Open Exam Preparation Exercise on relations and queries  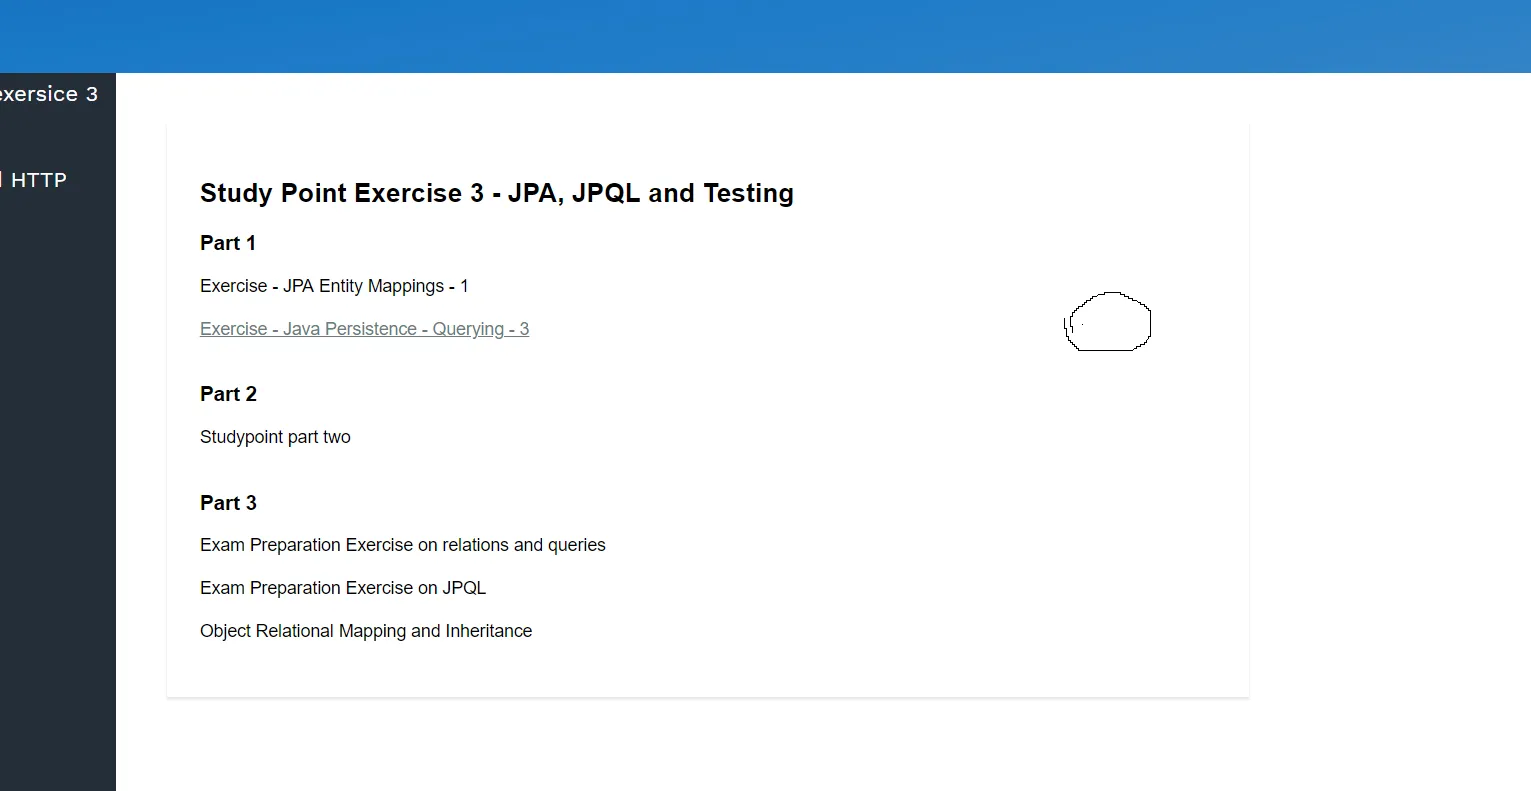point(402,545)
